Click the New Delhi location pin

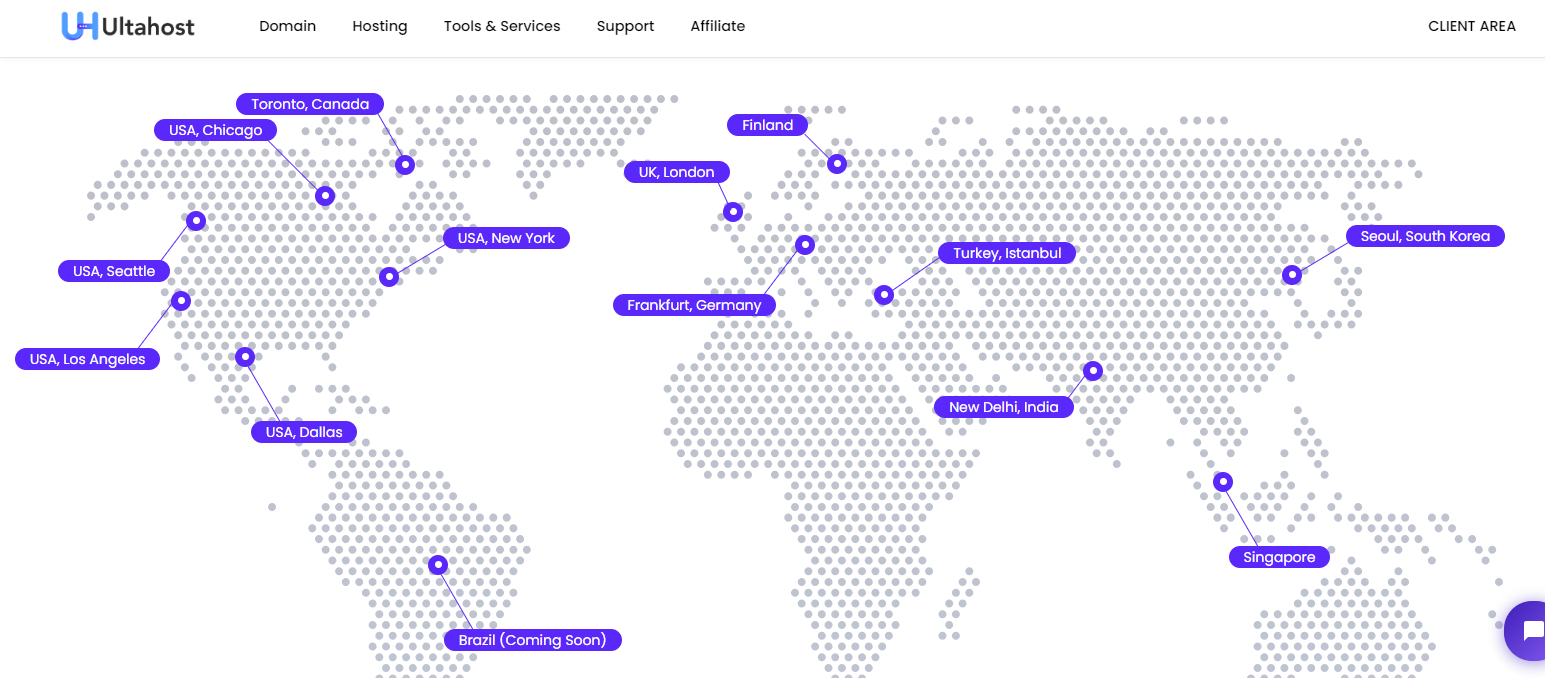[x=1093, y=371]
